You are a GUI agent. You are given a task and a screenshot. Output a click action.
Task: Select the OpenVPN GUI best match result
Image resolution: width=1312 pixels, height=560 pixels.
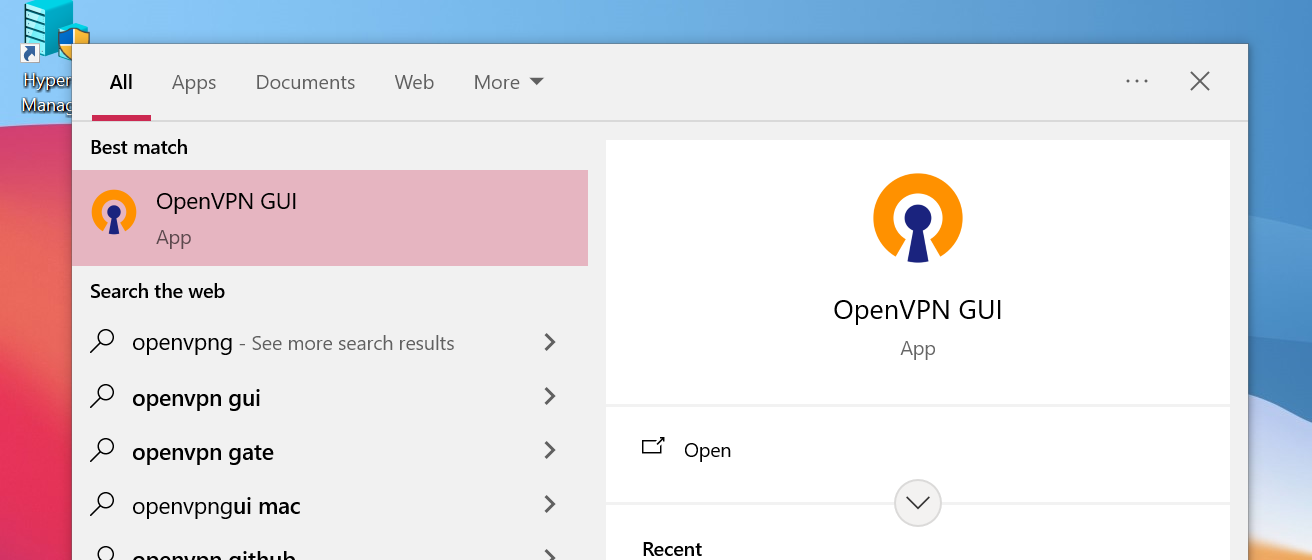pos(330,217)
